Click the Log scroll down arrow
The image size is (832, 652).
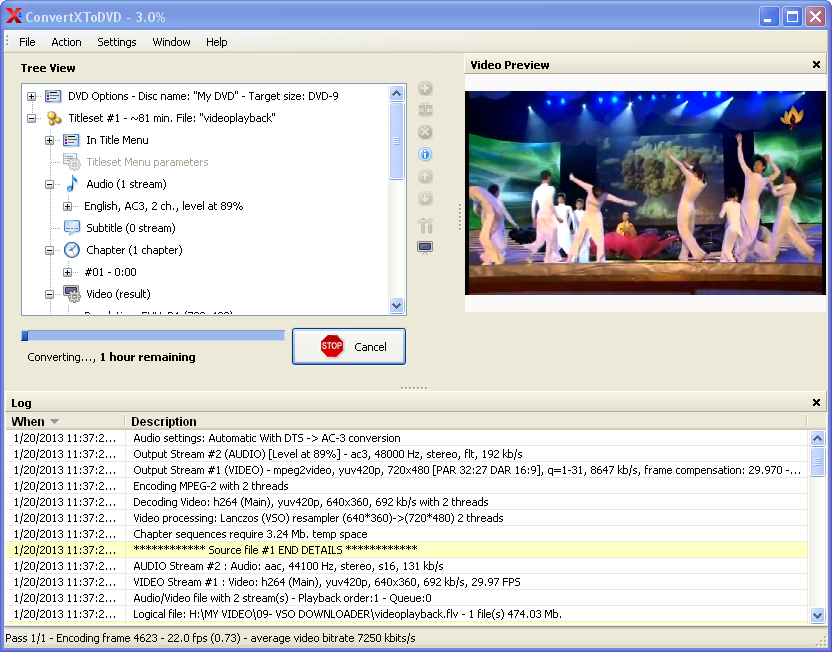[x=817, y=615]
